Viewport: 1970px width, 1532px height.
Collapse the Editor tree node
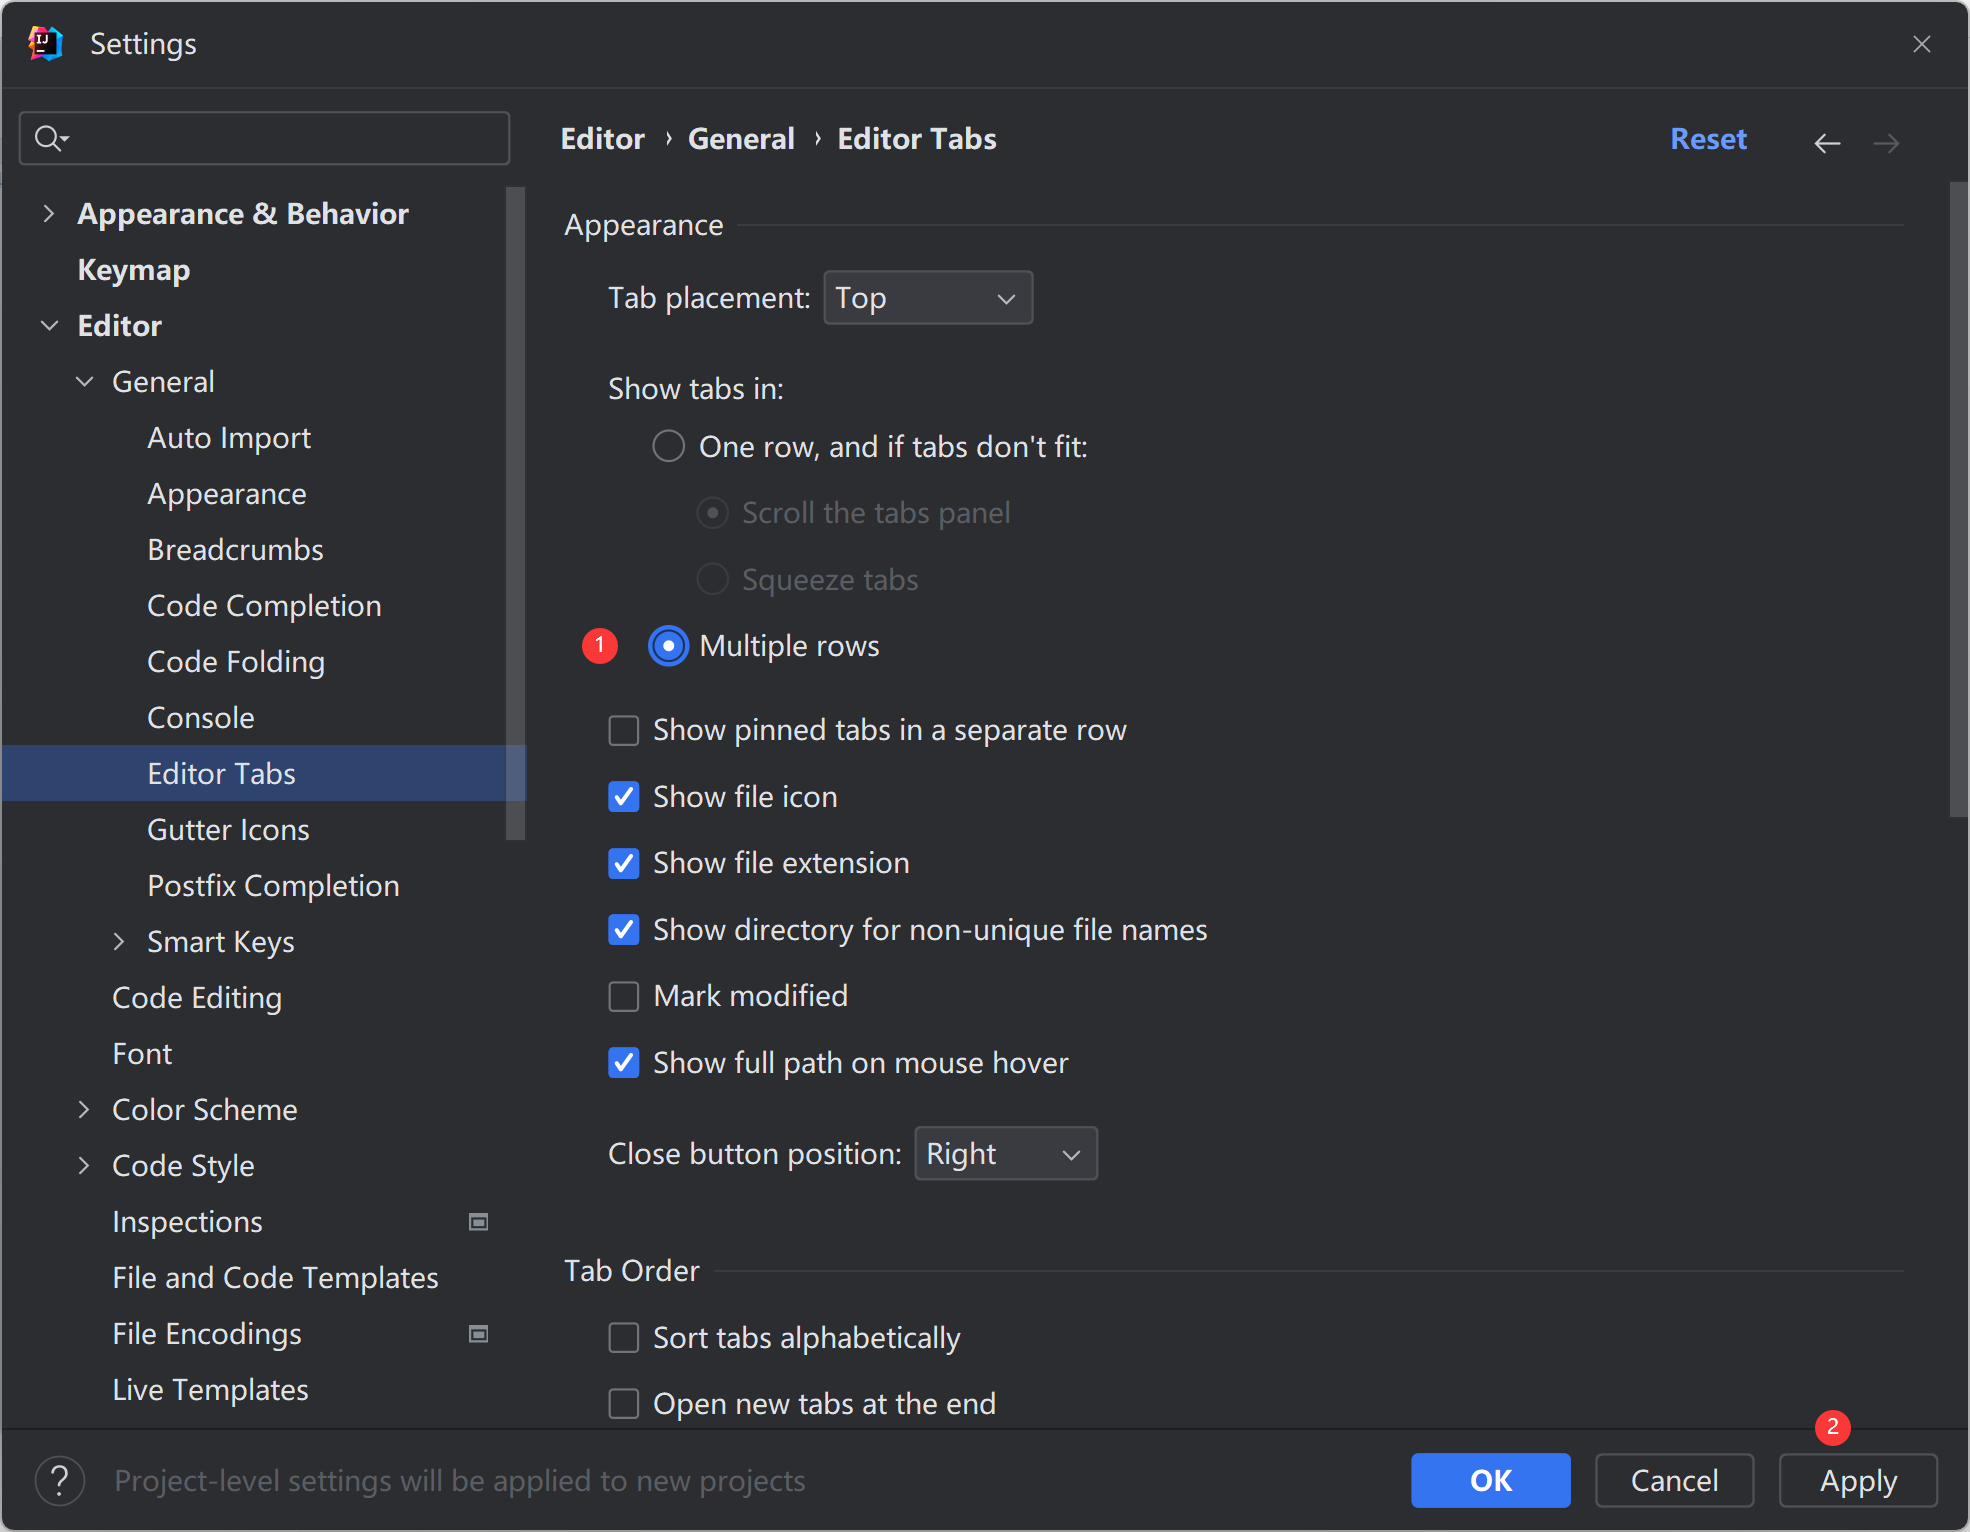[48, 325]
